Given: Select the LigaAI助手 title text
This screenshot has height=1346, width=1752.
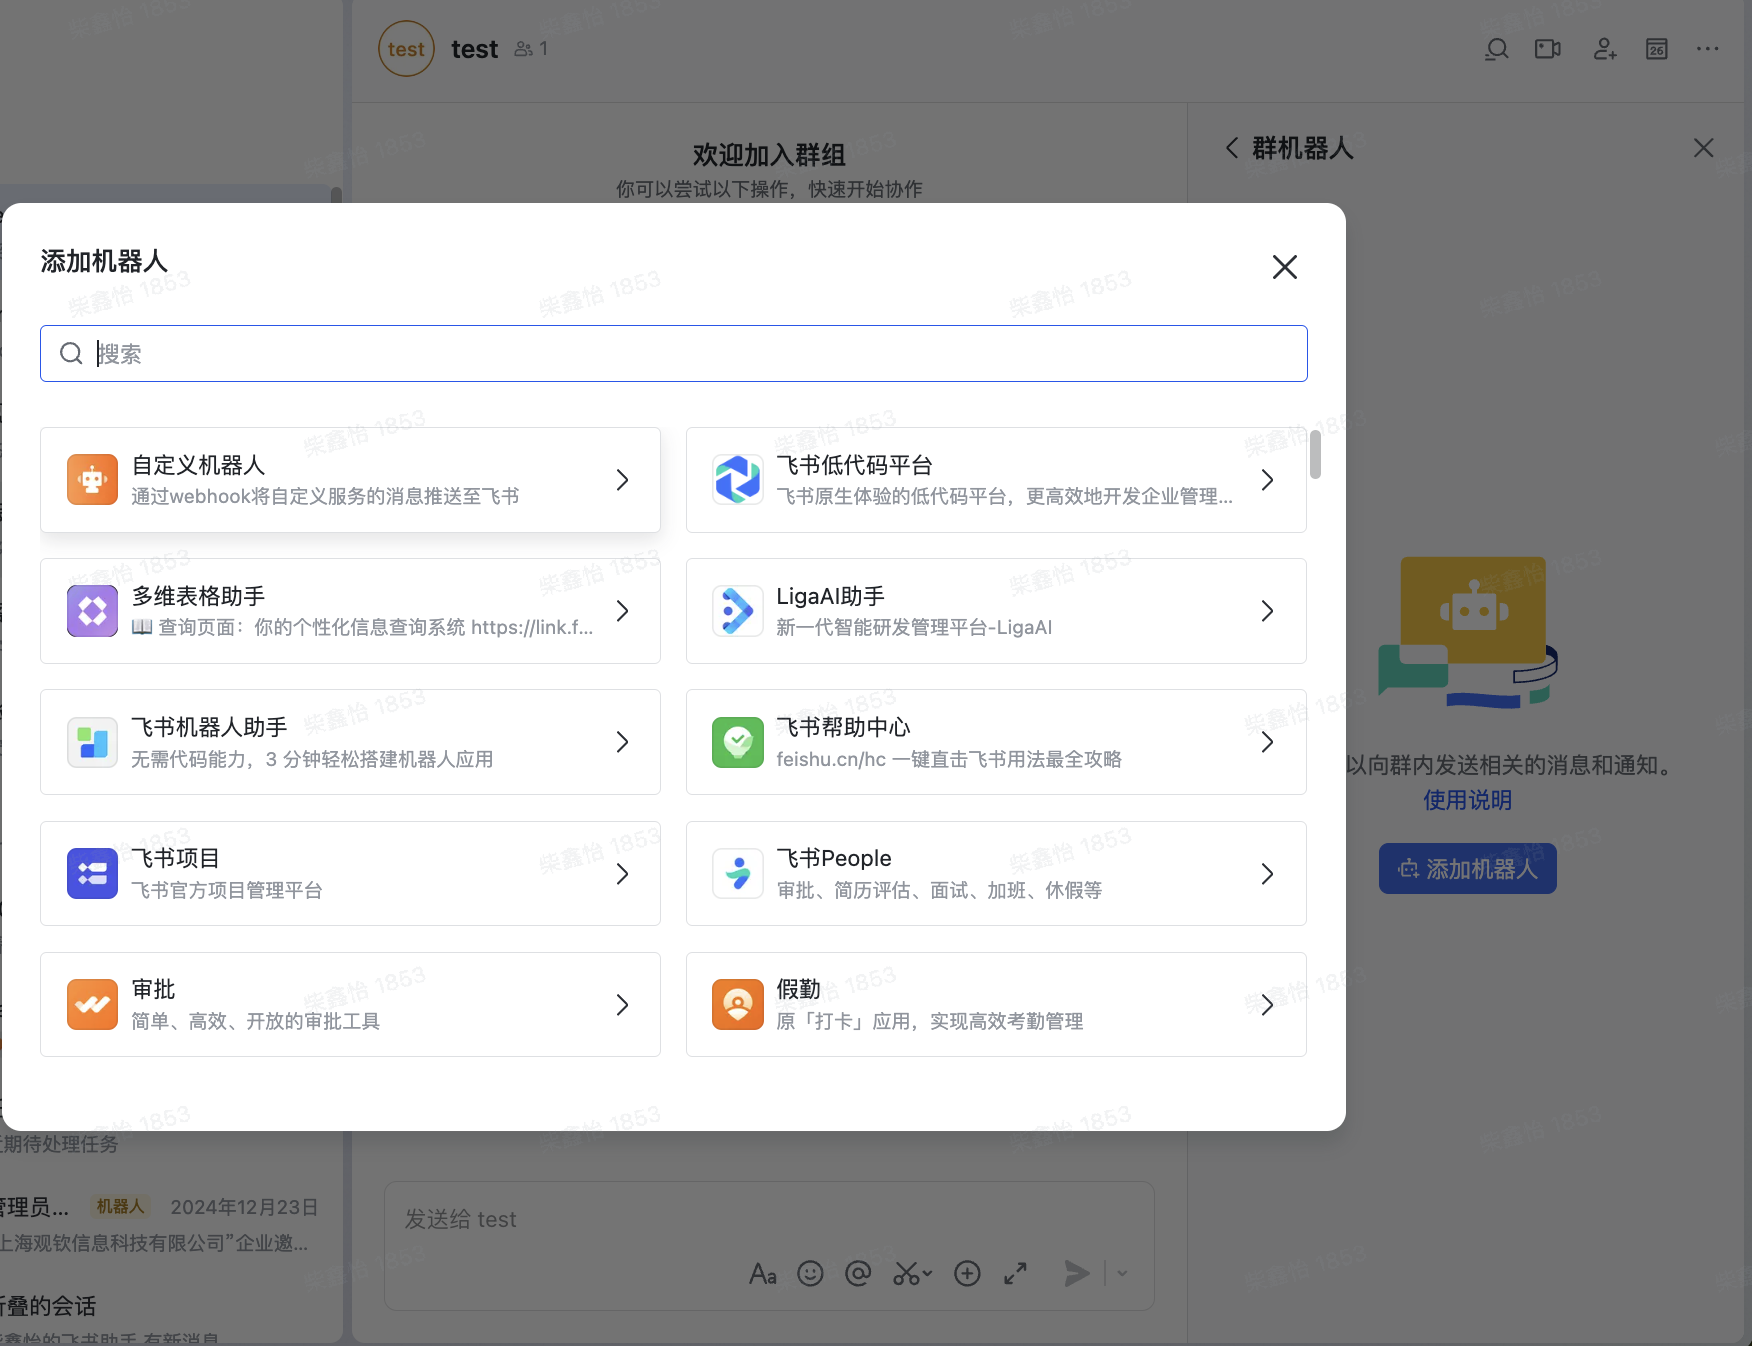Looking at the screenshot, I should point(830,596).
